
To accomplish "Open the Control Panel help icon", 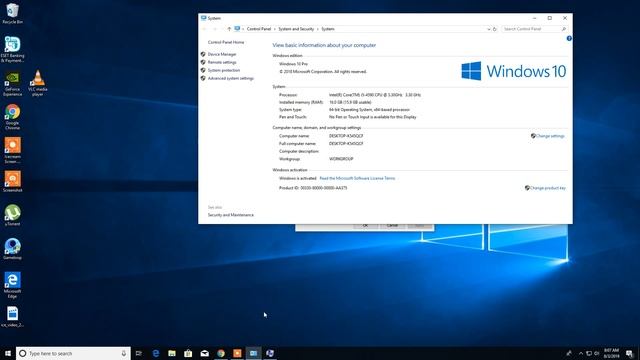I will coord(569,38).
